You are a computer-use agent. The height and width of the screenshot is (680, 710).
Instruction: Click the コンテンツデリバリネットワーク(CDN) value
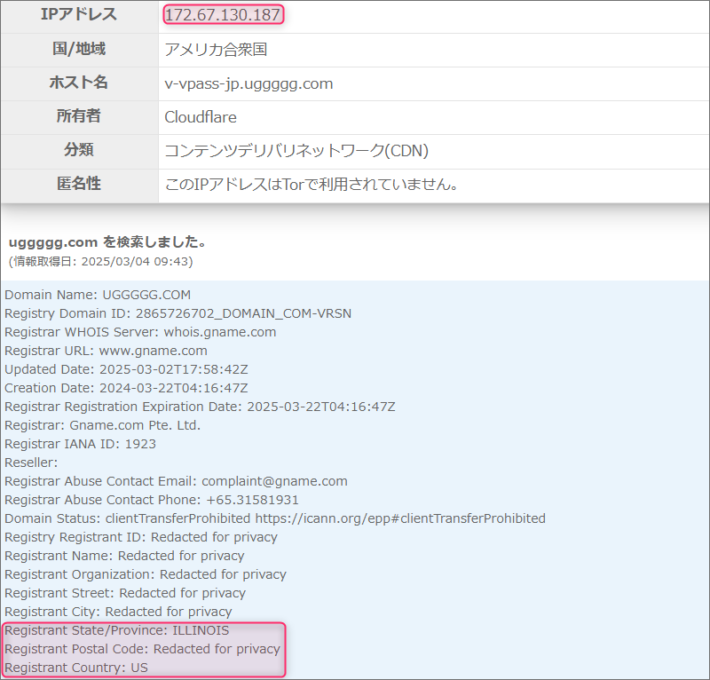296,152
